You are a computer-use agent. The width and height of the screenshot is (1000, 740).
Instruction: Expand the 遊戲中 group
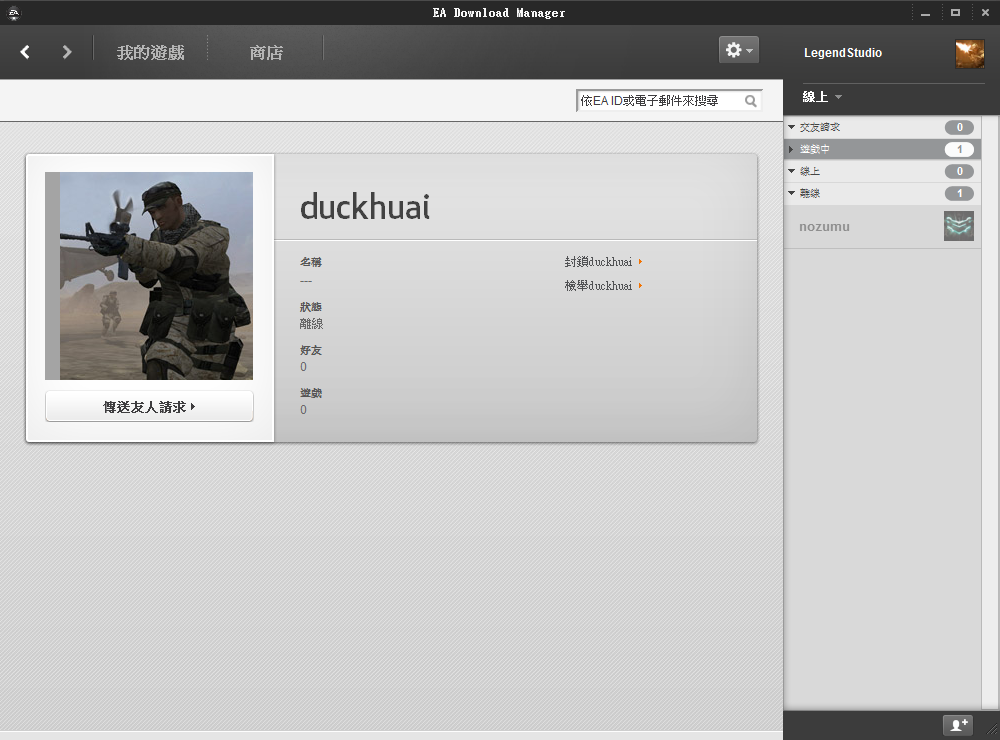tap(792, 150)
